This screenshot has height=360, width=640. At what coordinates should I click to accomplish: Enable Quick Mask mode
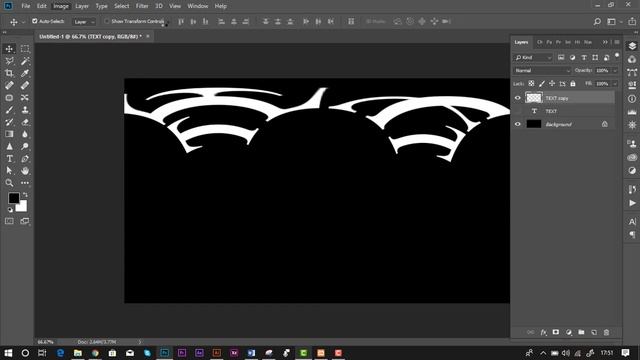9,221
